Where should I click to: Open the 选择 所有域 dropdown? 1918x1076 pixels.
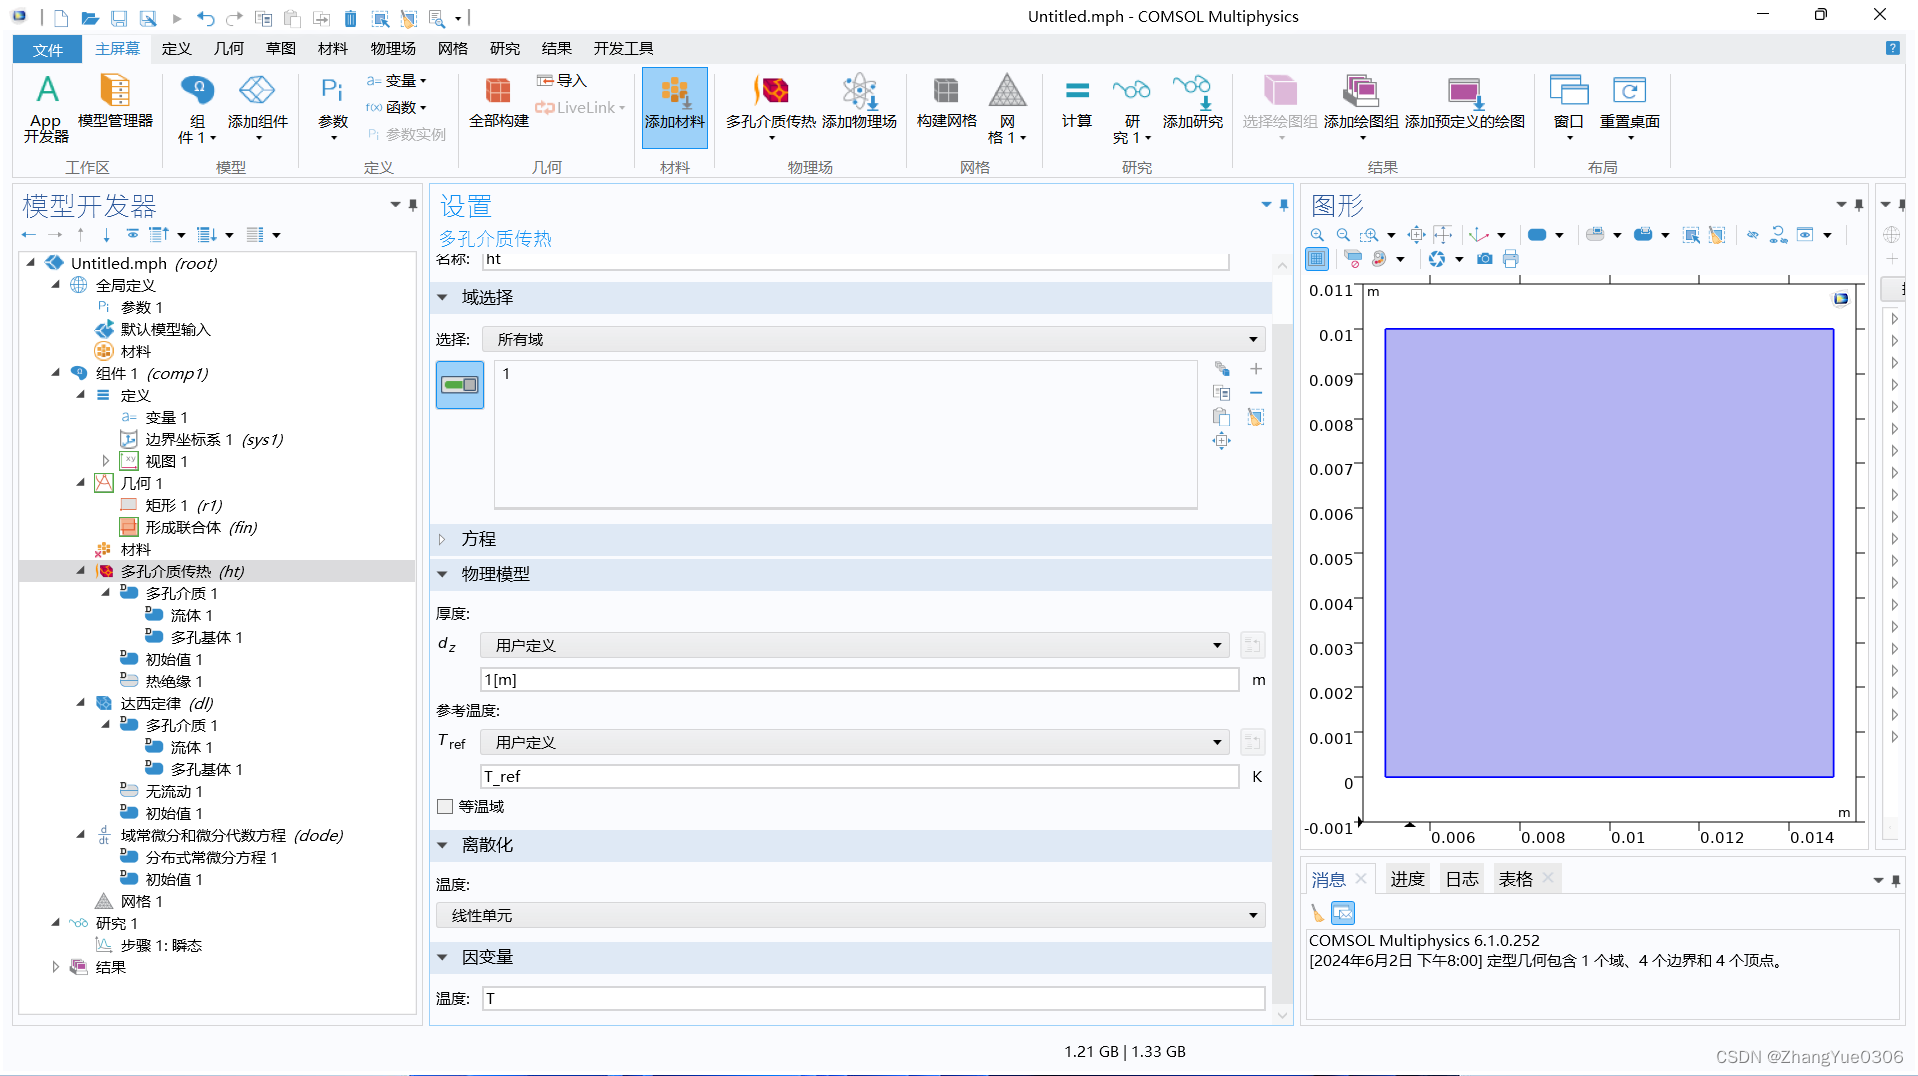(x=873, y=339)
